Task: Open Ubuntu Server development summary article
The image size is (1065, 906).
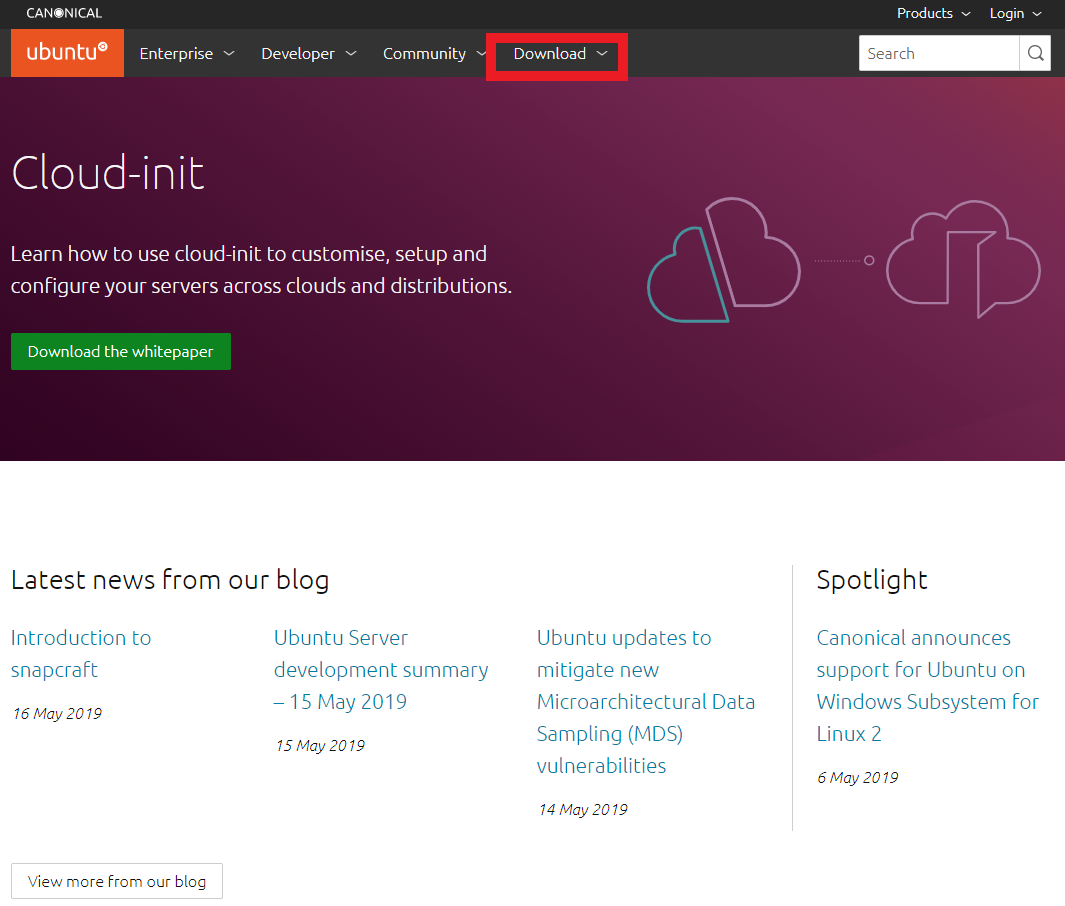Action: [x=381, y=670]
